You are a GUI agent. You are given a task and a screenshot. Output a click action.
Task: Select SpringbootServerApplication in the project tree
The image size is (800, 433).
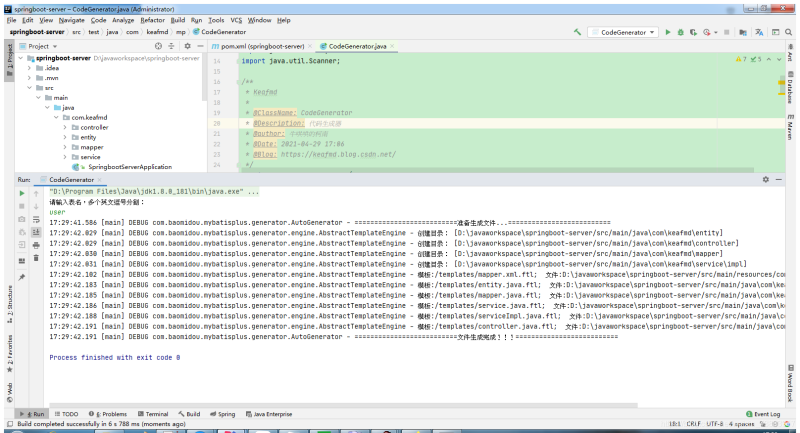click(x=130, y=167)
